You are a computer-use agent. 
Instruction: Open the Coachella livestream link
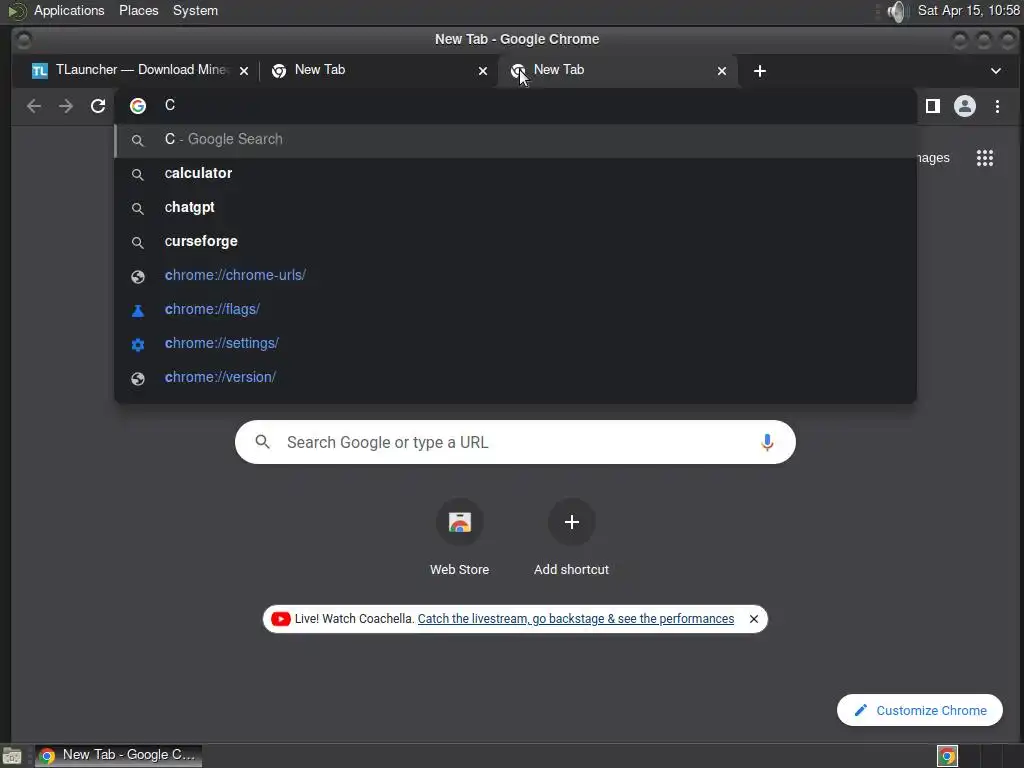(x=575, y=618)
